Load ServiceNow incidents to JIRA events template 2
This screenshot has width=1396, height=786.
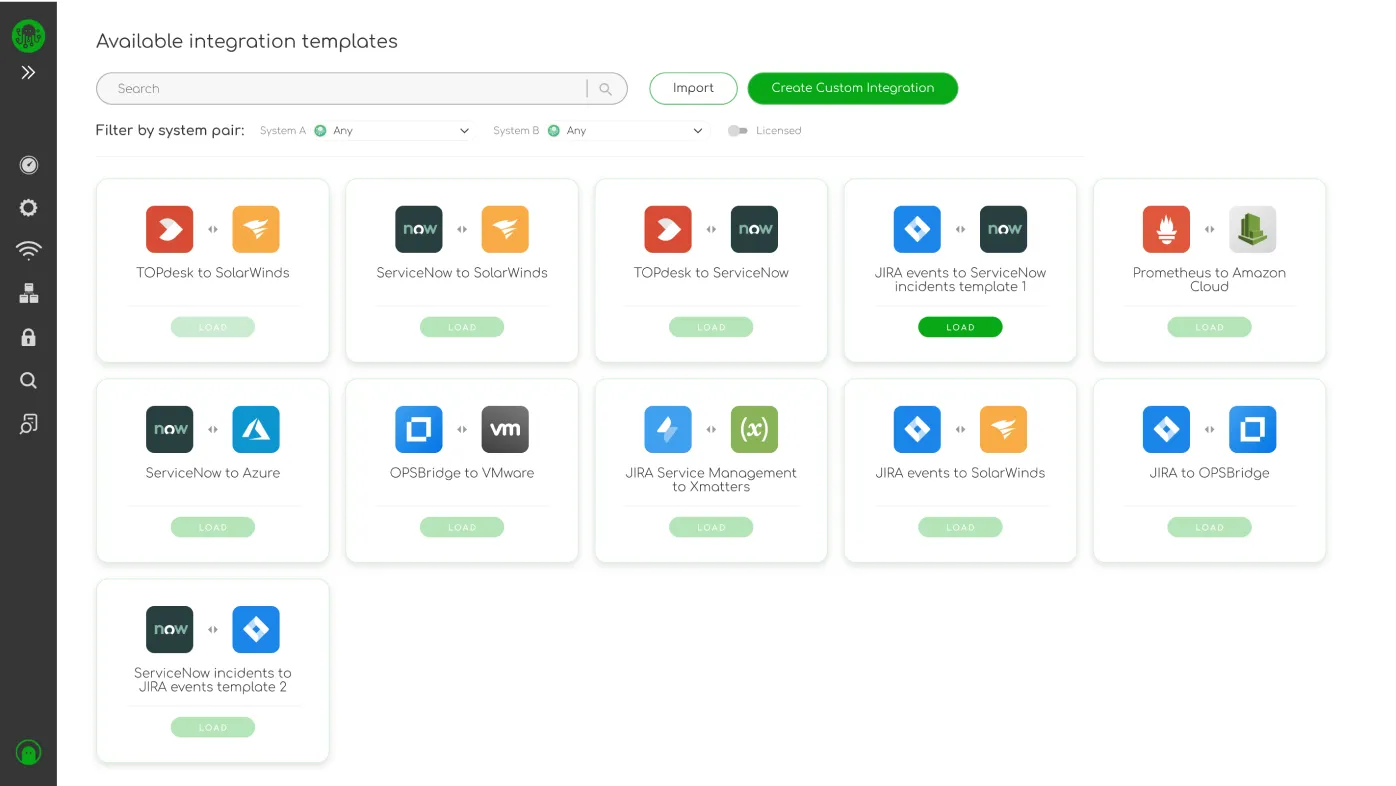pos(213,727)
